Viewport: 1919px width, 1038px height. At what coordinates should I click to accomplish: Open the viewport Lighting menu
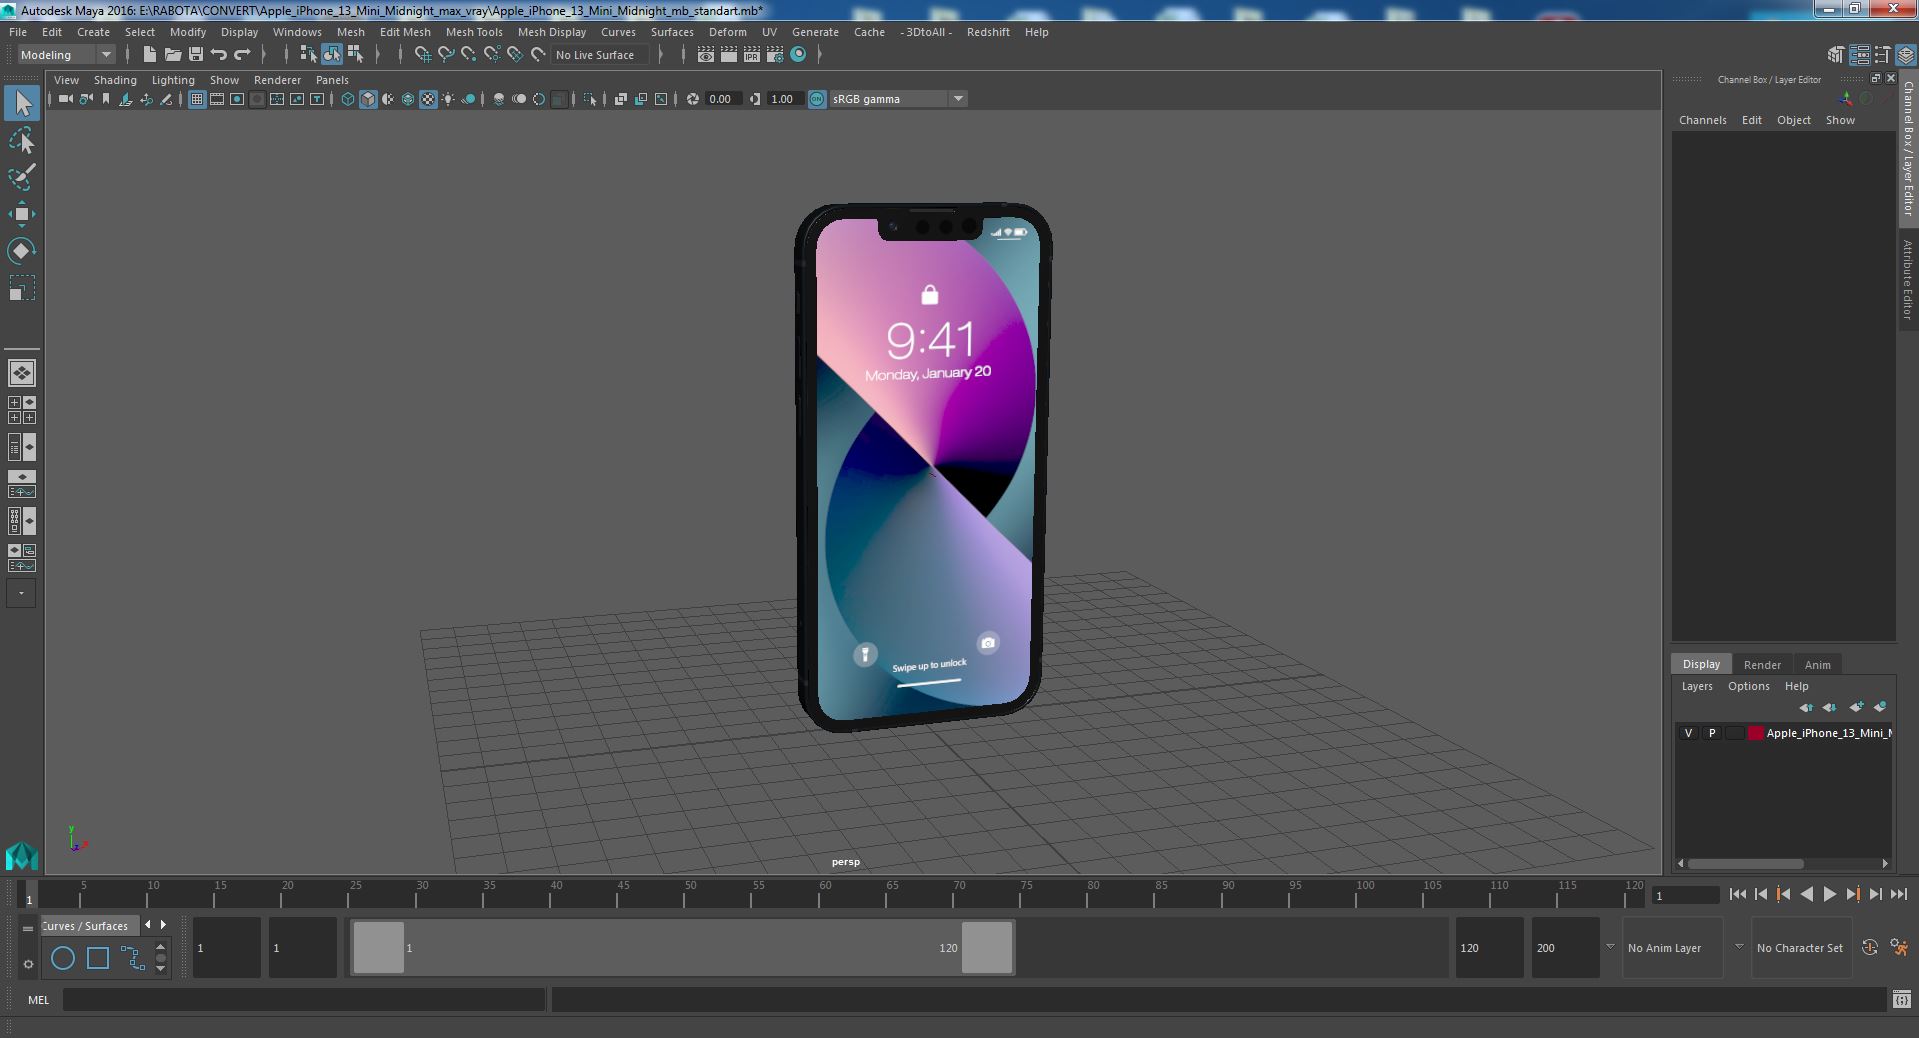(173, 80)
